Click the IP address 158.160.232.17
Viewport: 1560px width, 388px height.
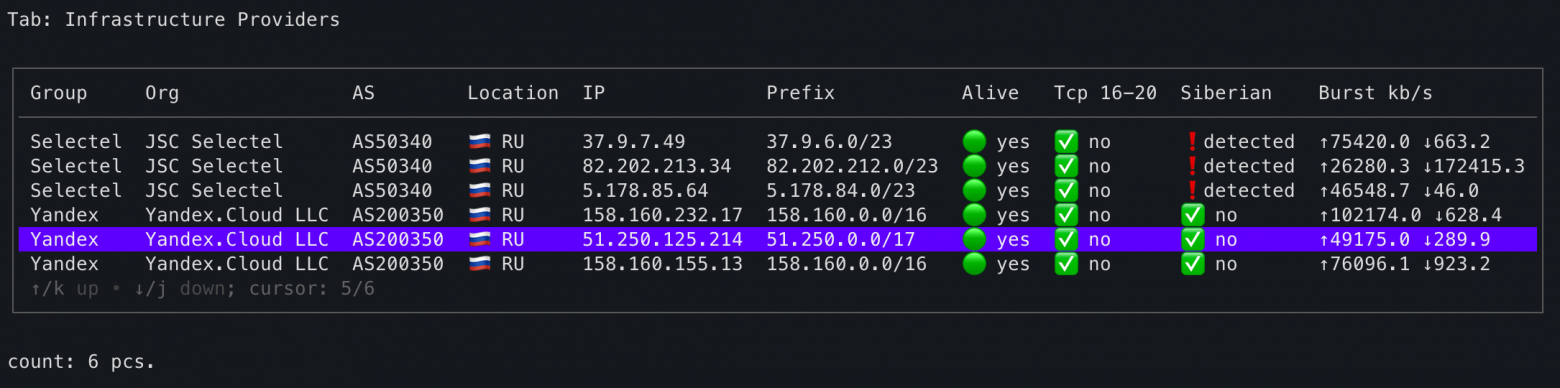(663, 215)
